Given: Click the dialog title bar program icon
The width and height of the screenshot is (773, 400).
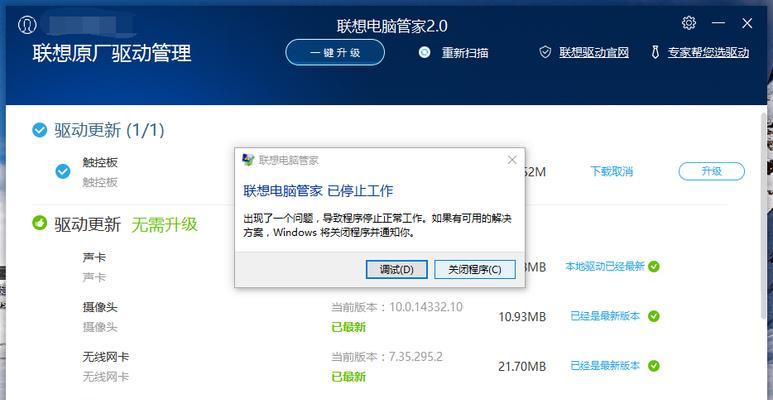Looking at the screenshot, I should tap(248, 160).
